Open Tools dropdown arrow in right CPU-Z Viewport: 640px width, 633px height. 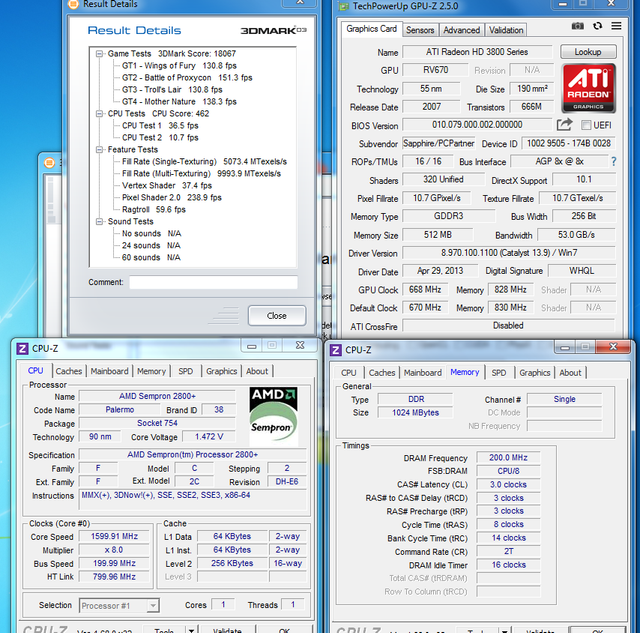pyautogui.click(x=505, y=631)
